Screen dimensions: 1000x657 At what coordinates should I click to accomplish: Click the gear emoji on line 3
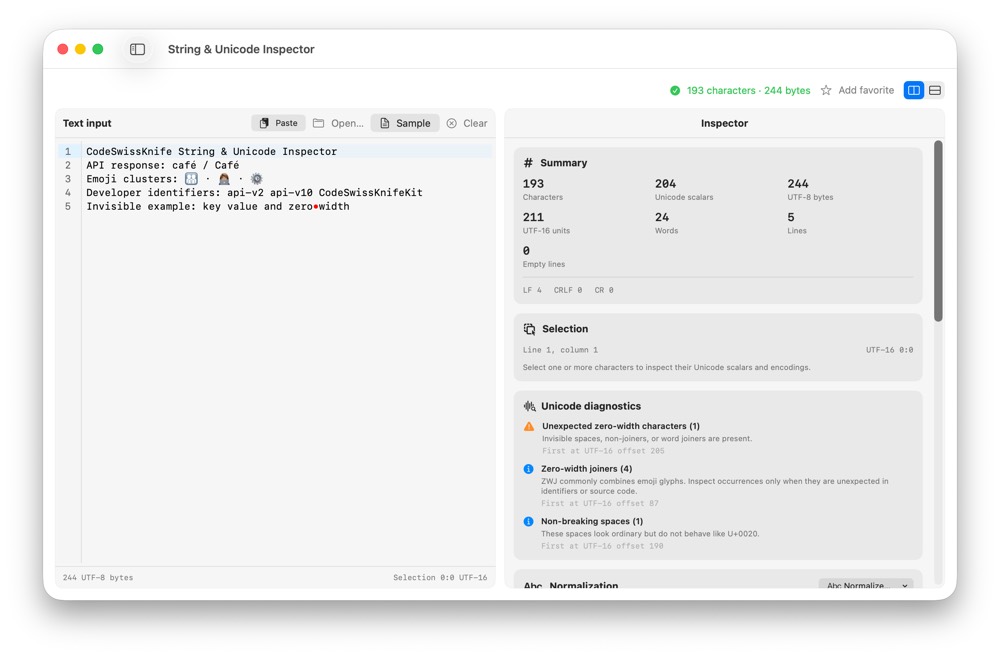pos(256,179)
